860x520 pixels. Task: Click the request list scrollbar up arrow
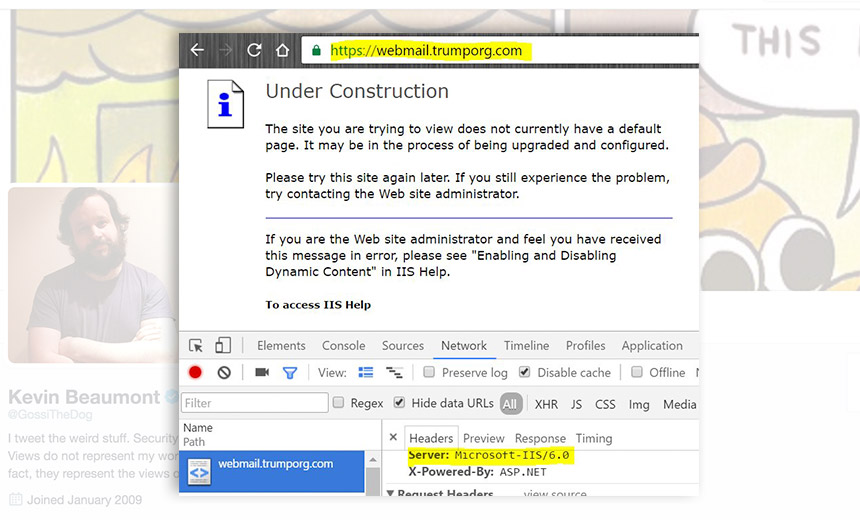(x=373, y=460)
